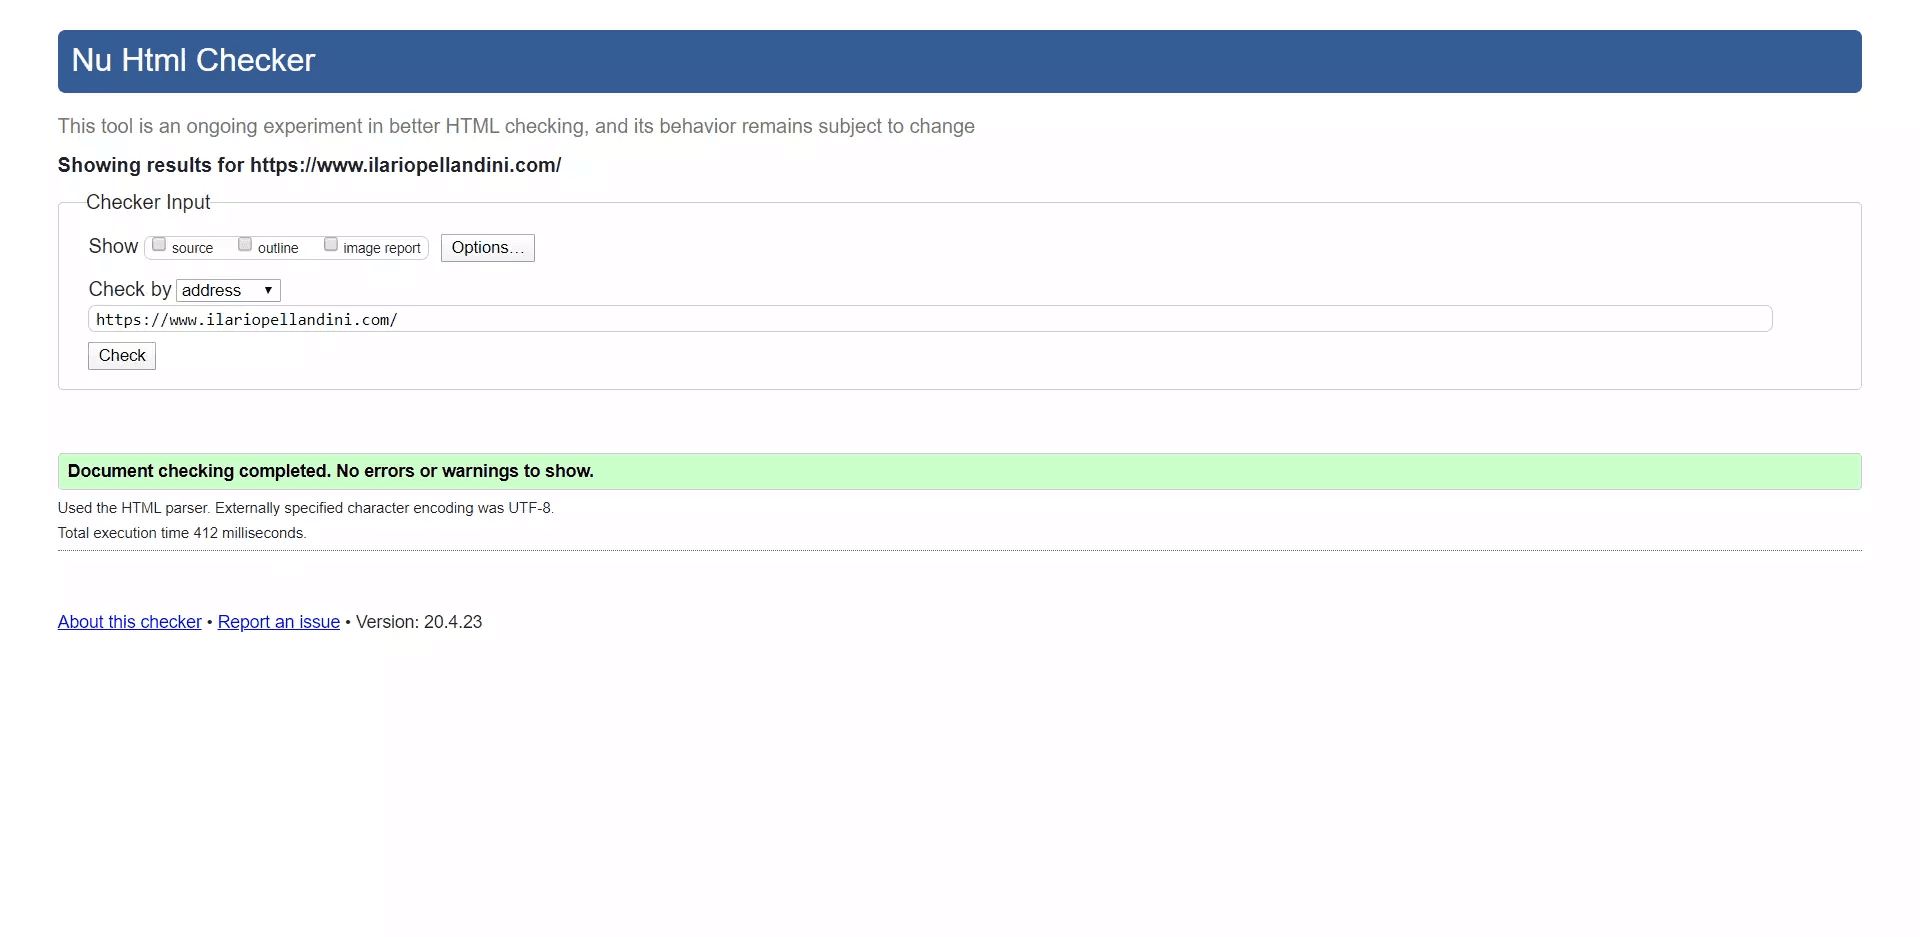Screen dimensions: 1920x937
Task: Enable the source checkbox
Action: click(x=159, y=245)
